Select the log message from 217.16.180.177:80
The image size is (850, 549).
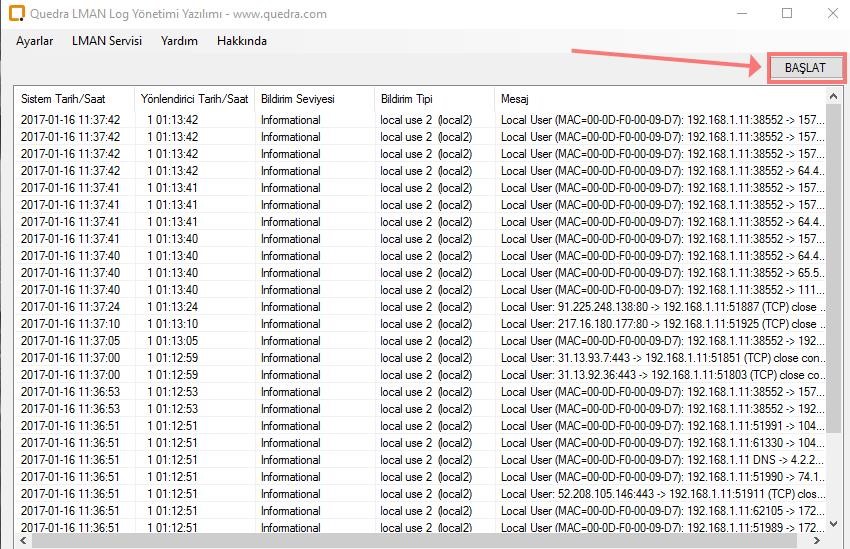pyautogui.click(x=658, y=324)
